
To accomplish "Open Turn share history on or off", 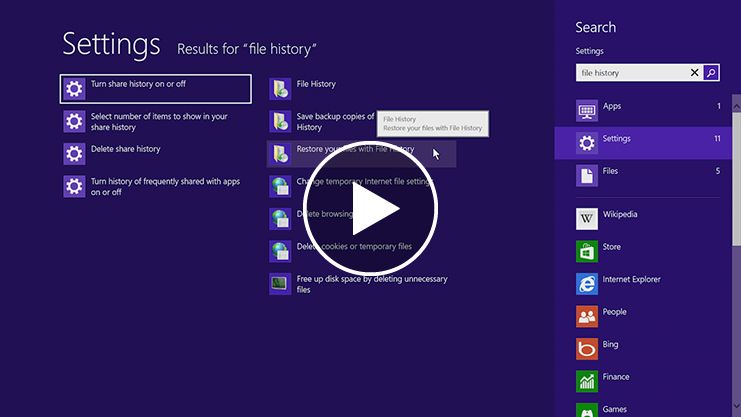I will tap(155, 89).
